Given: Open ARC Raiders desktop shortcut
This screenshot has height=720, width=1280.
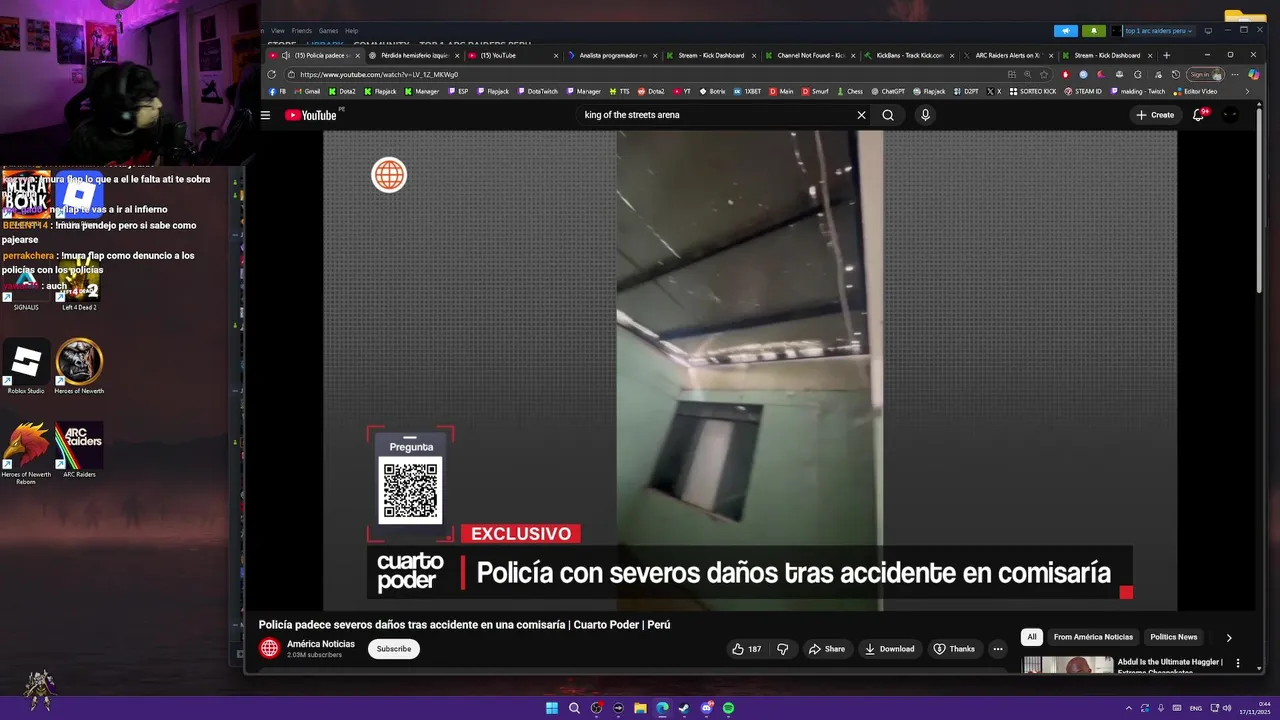Looking at the screenshot, I should pos(79,450).
